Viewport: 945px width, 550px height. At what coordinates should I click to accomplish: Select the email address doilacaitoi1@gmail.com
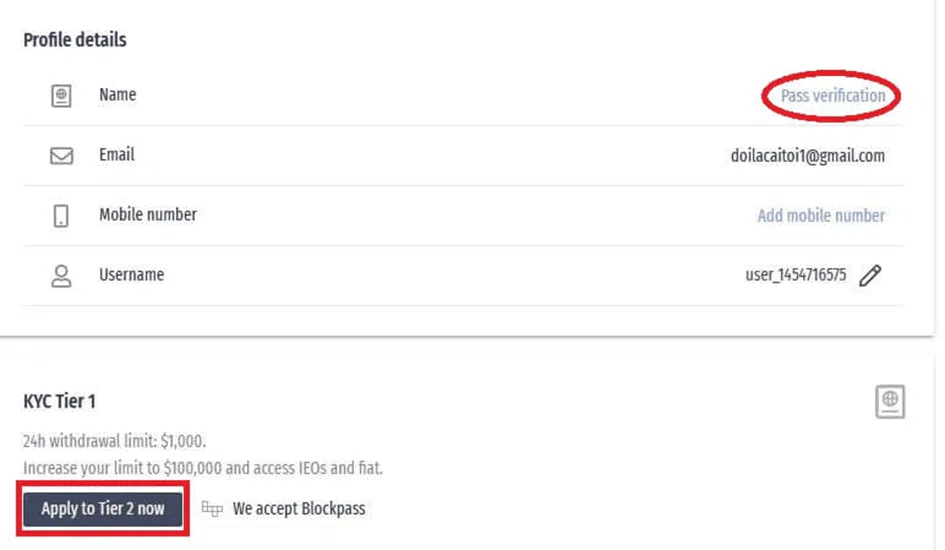[x=808, y=156]
